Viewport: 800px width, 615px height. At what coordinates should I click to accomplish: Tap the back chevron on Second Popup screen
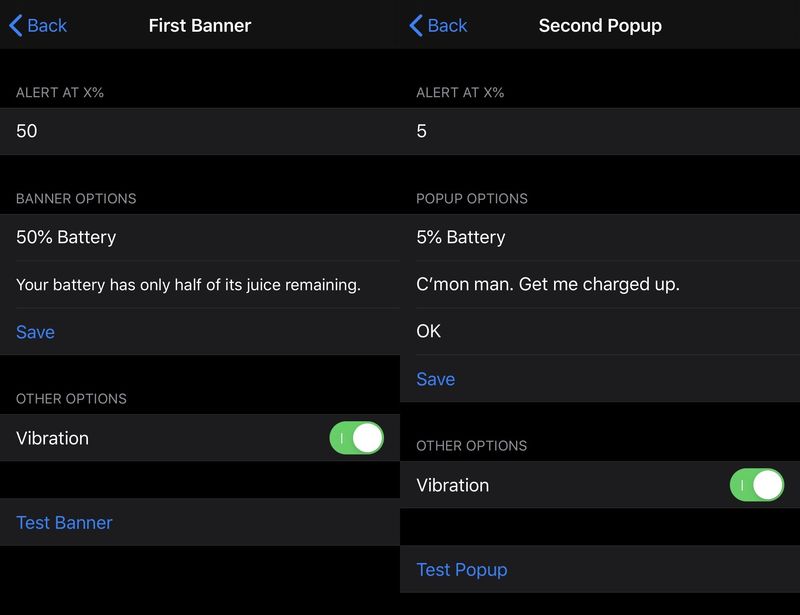pyautogui.click(x=416, y=26)
